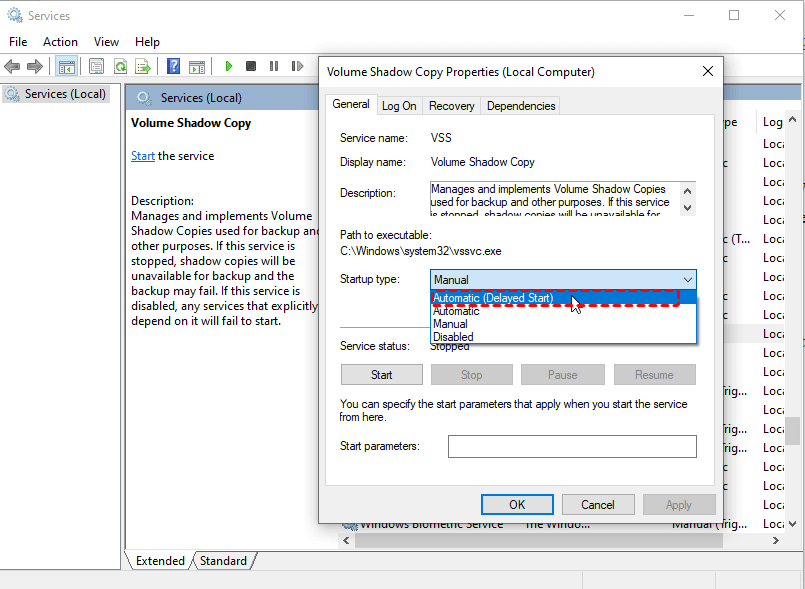Viewport: 805px width, 589px height.
Task: Click the Stop Service square icon
Action: click(250, 67)
